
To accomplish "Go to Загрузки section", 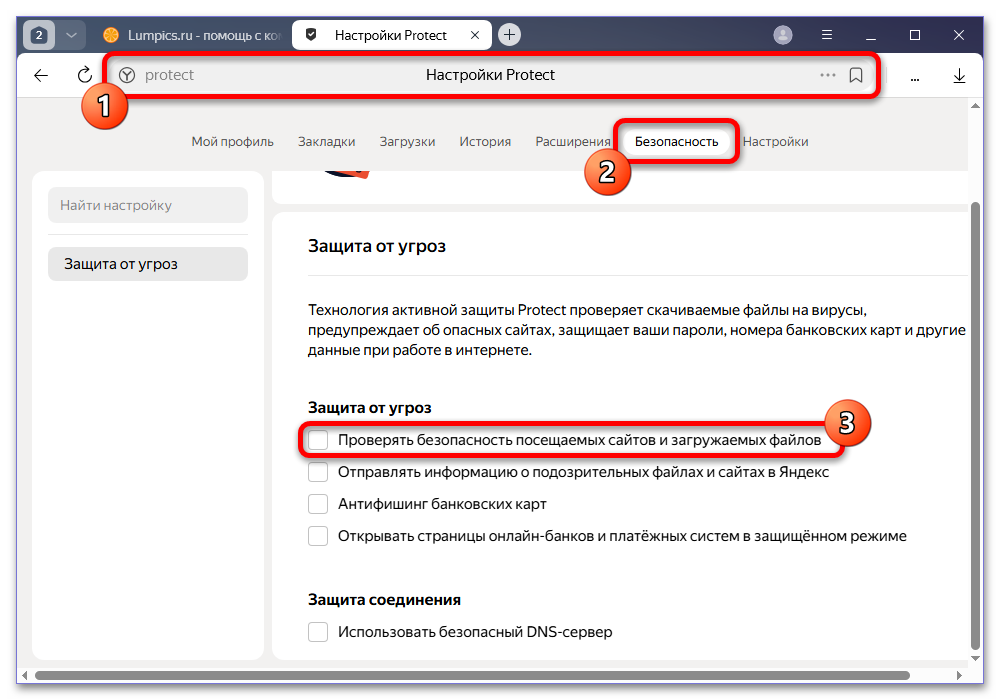I will tap(407, 142).
